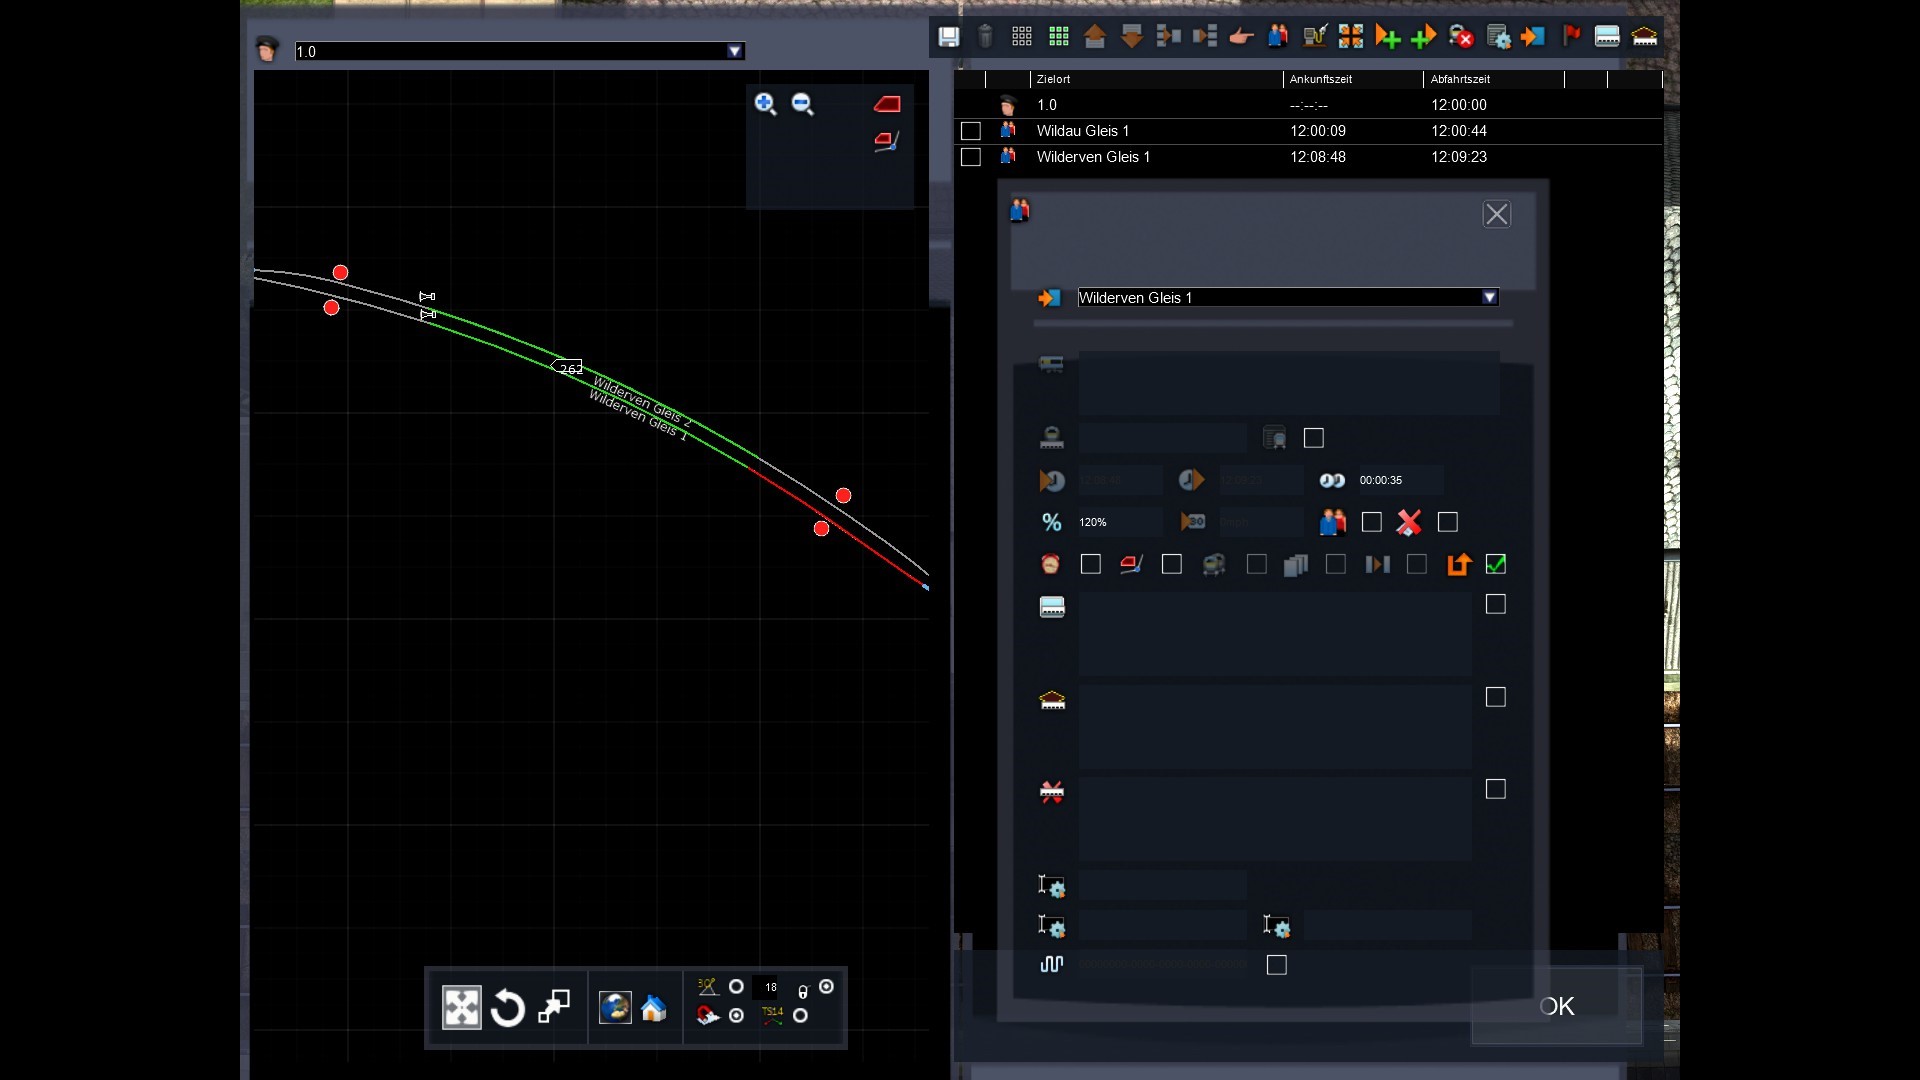The width and height of the screenshot is (1920, 1080).
Task: Click the rotate tool in the bottom toolbar
Action: [508, 1008]
